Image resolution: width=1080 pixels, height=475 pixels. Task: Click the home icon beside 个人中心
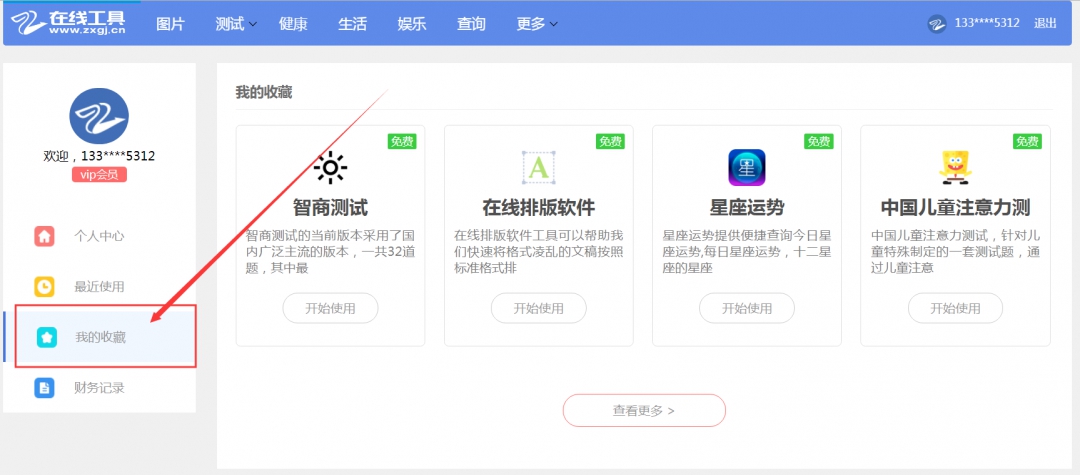(45, 237)
